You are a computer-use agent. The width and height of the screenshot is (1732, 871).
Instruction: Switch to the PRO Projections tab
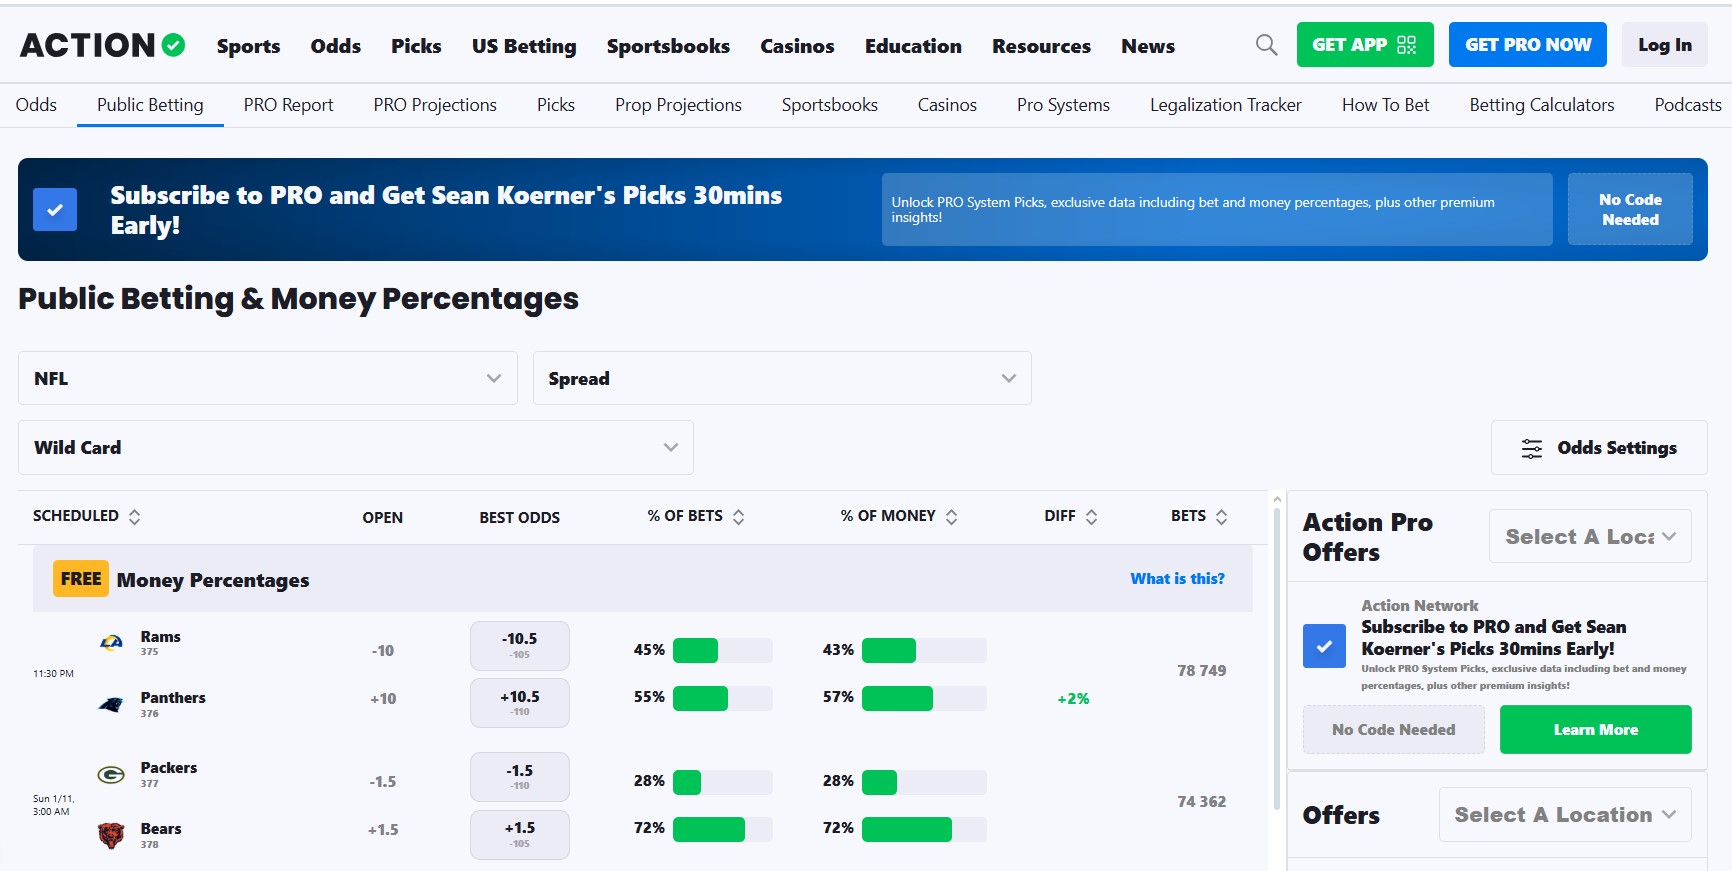tap(435, 105)
